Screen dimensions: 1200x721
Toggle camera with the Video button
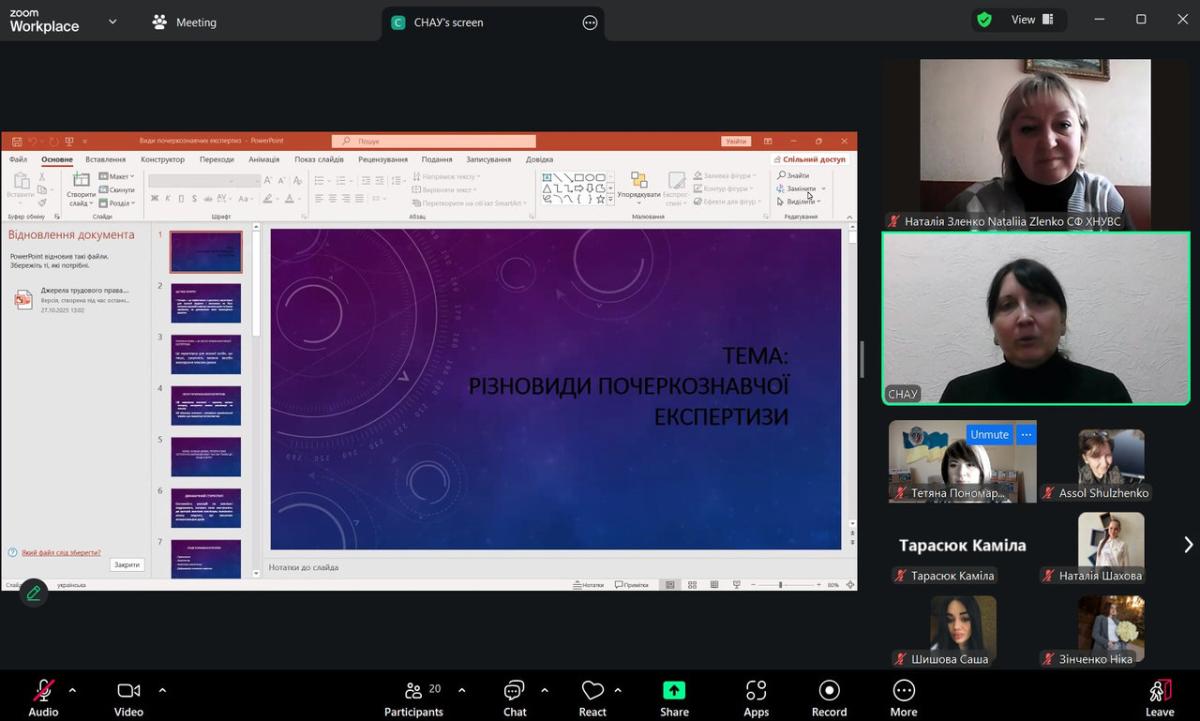(x=128, y=691)
